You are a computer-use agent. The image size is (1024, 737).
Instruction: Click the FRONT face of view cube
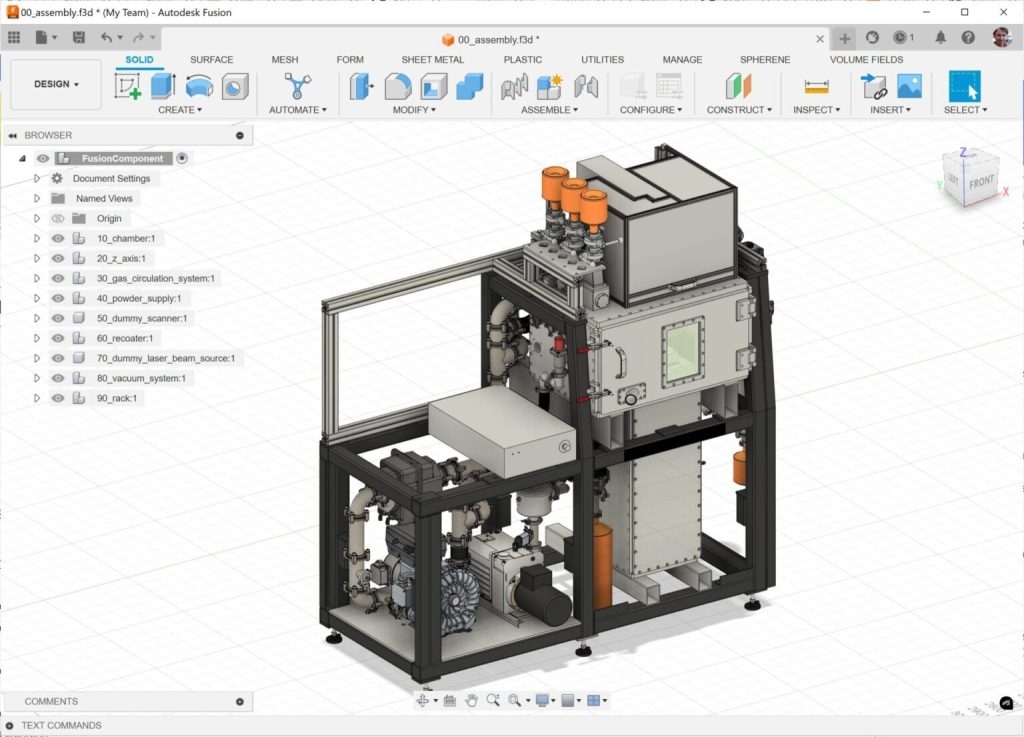981,183
